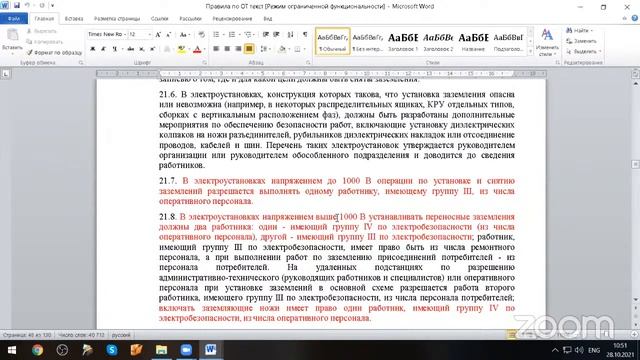
Task: Toggle italic formatting
Action: click(104, 49)
